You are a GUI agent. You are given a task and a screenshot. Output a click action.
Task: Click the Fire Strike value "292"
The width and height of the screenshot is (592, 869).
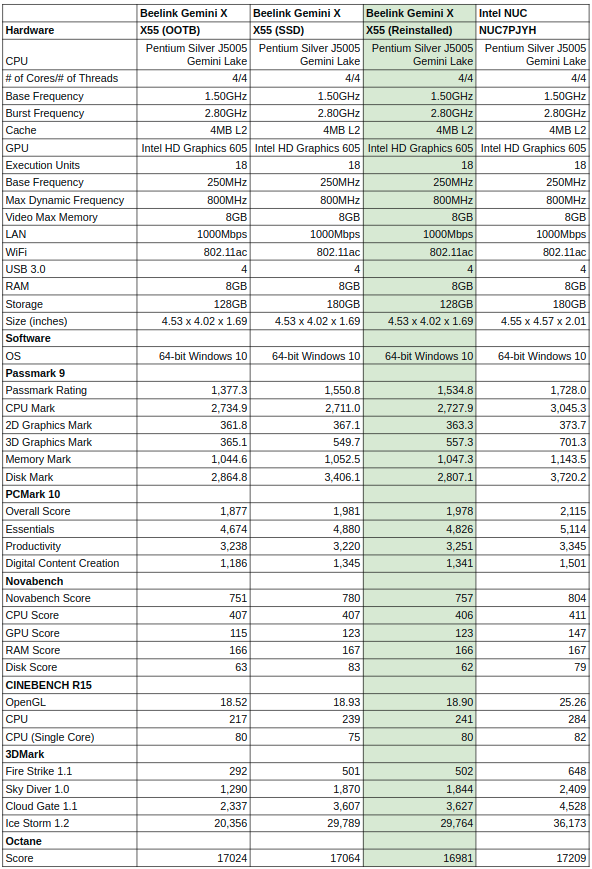coord(238,771)
